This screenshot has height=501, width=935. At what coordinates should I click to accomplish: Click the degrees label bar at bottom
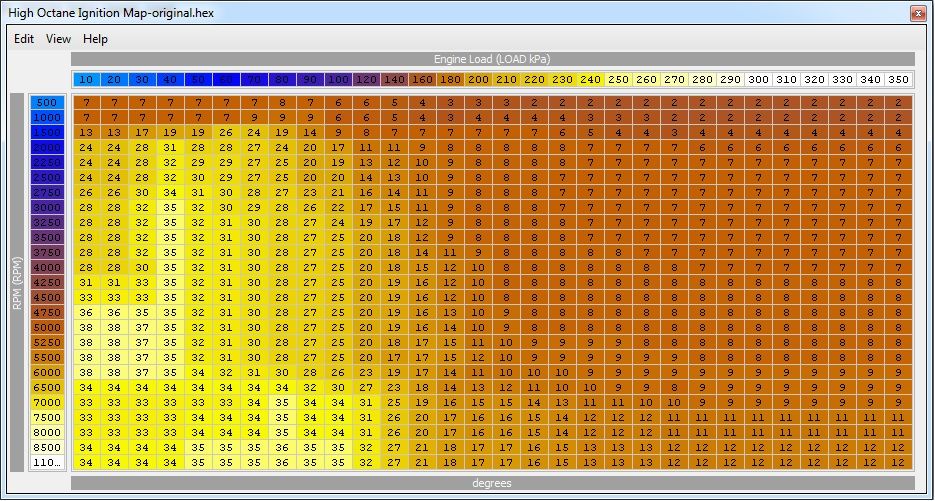click(492, 483)
